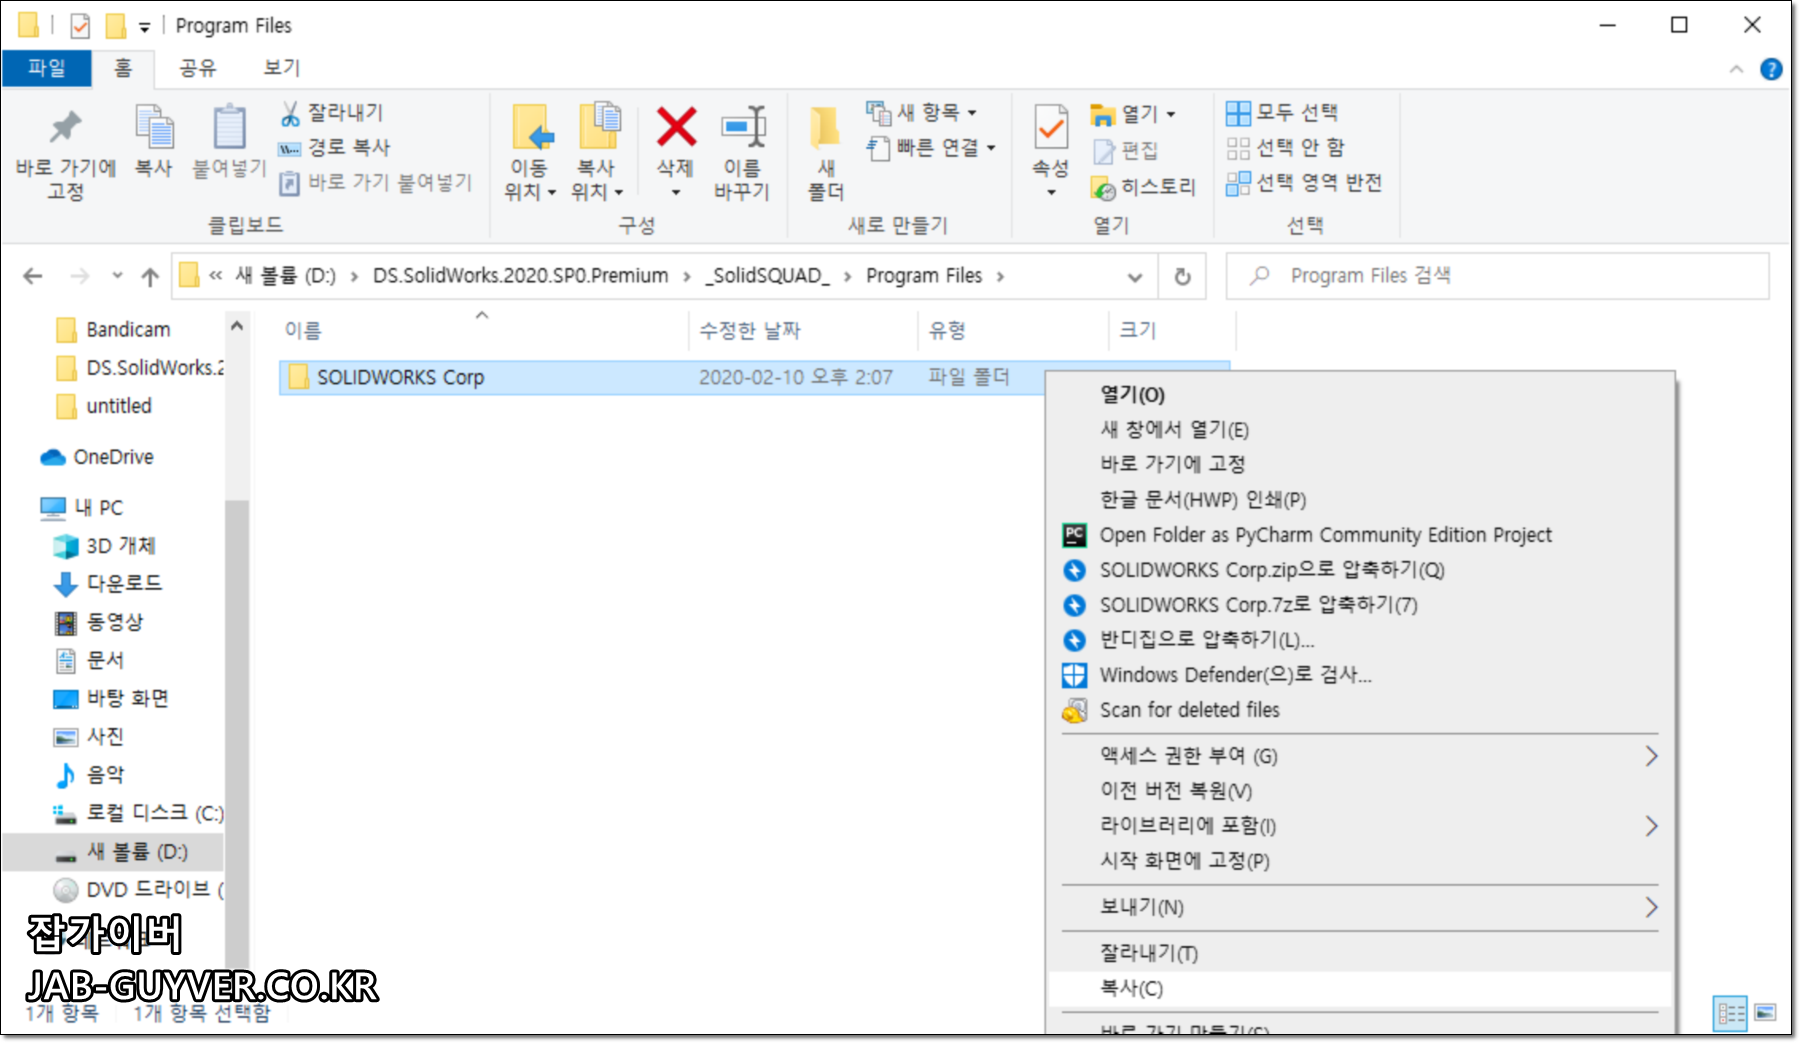Open the 공유 (Share) ribbon tab
The height and width of the screenshot is (1043, 1800).
pyautogui.click(x=197, y=68)
